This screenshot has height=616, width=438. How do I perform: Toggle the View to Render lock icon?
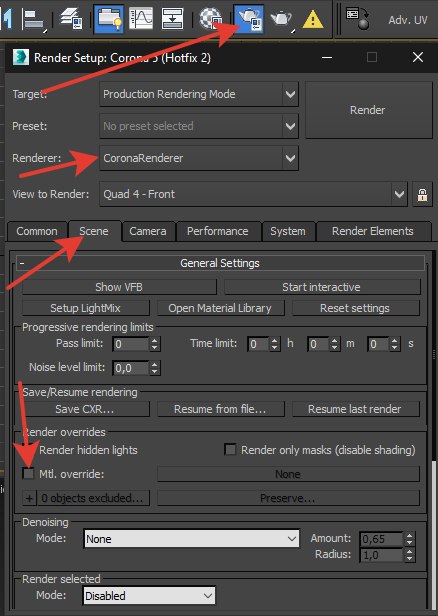tap(422, 194)
